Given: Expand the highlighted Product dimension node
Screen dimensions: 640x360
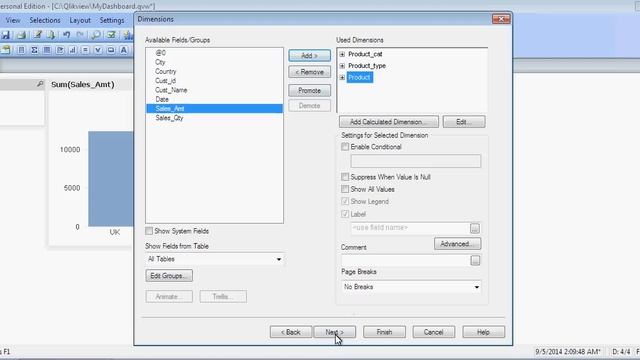Looking at the screenshot, I should [x=342, y=78].
